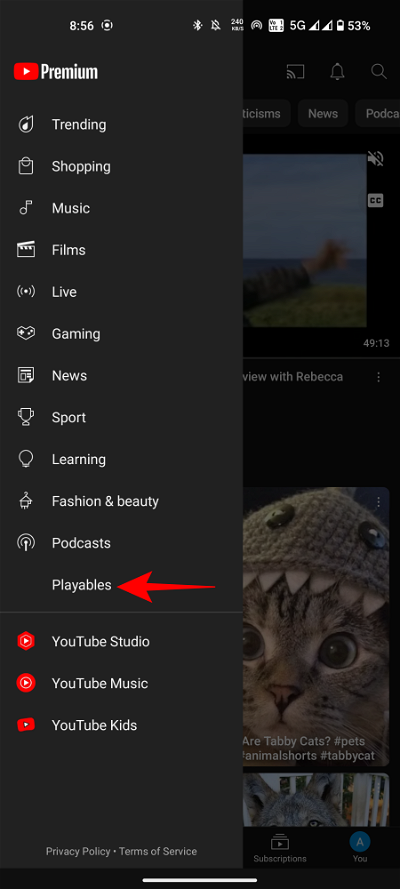Screen dimensions: 400x889
Task: Tap the 53% battery indicator
Action: point(354,26)
